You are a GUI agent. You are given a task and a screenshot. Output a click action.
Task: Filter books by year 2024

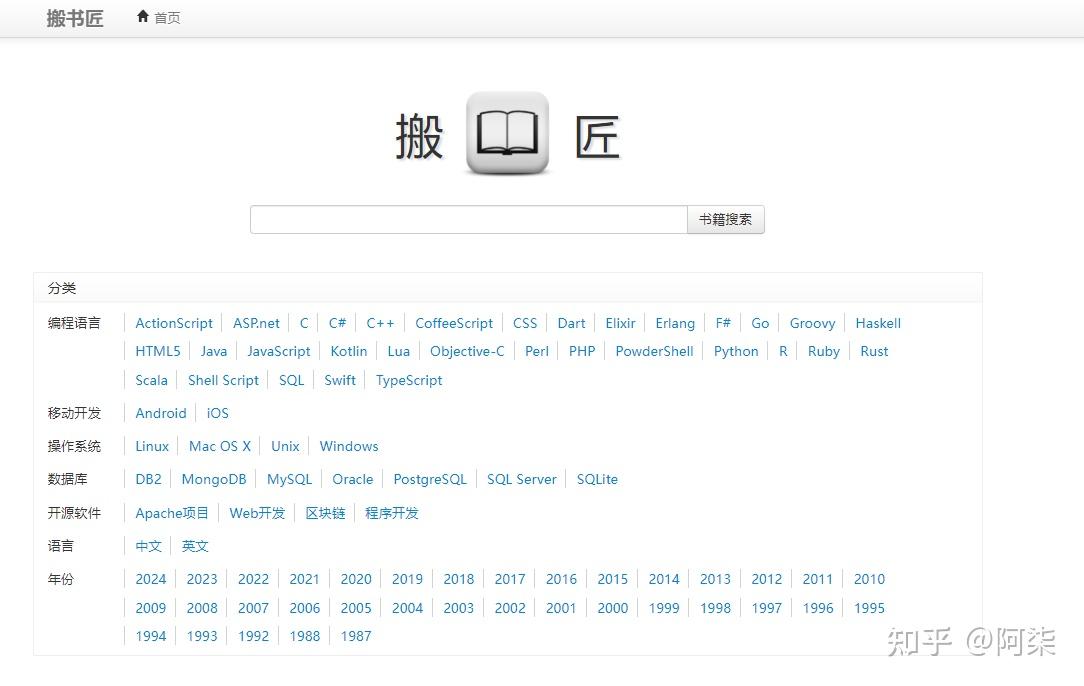click(151, 579)
